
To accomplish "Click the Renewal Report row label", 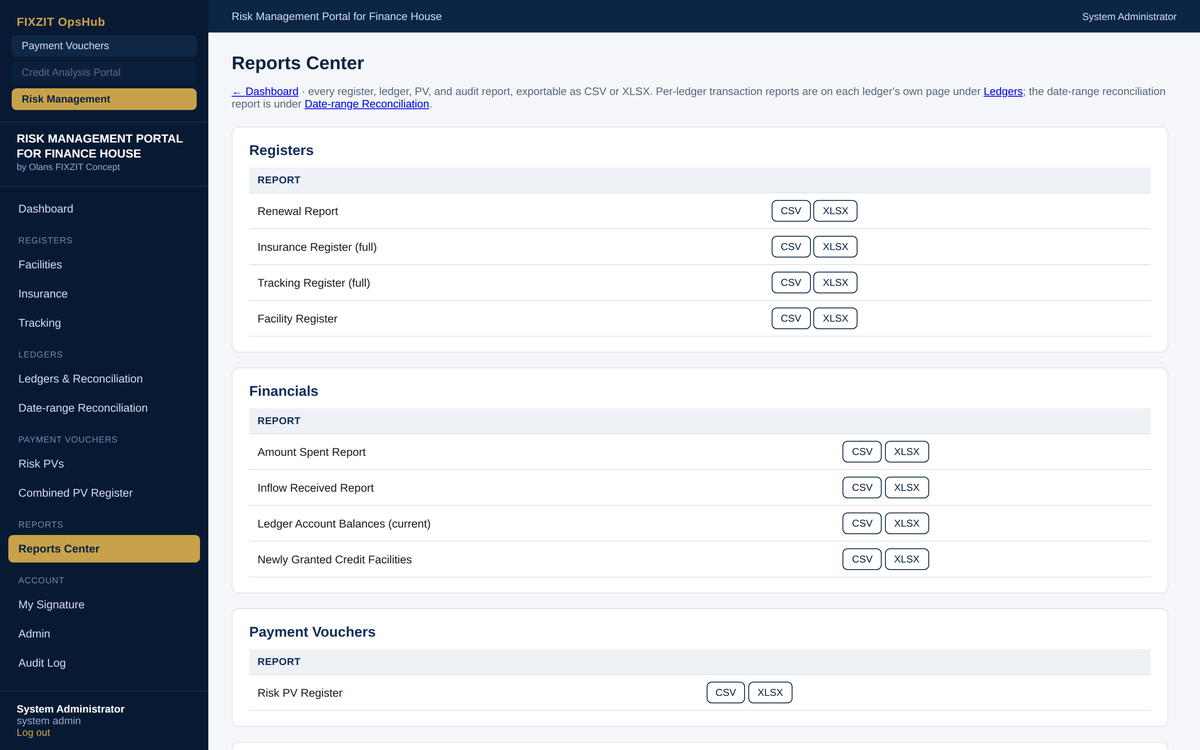I will (x=298, y=211).
